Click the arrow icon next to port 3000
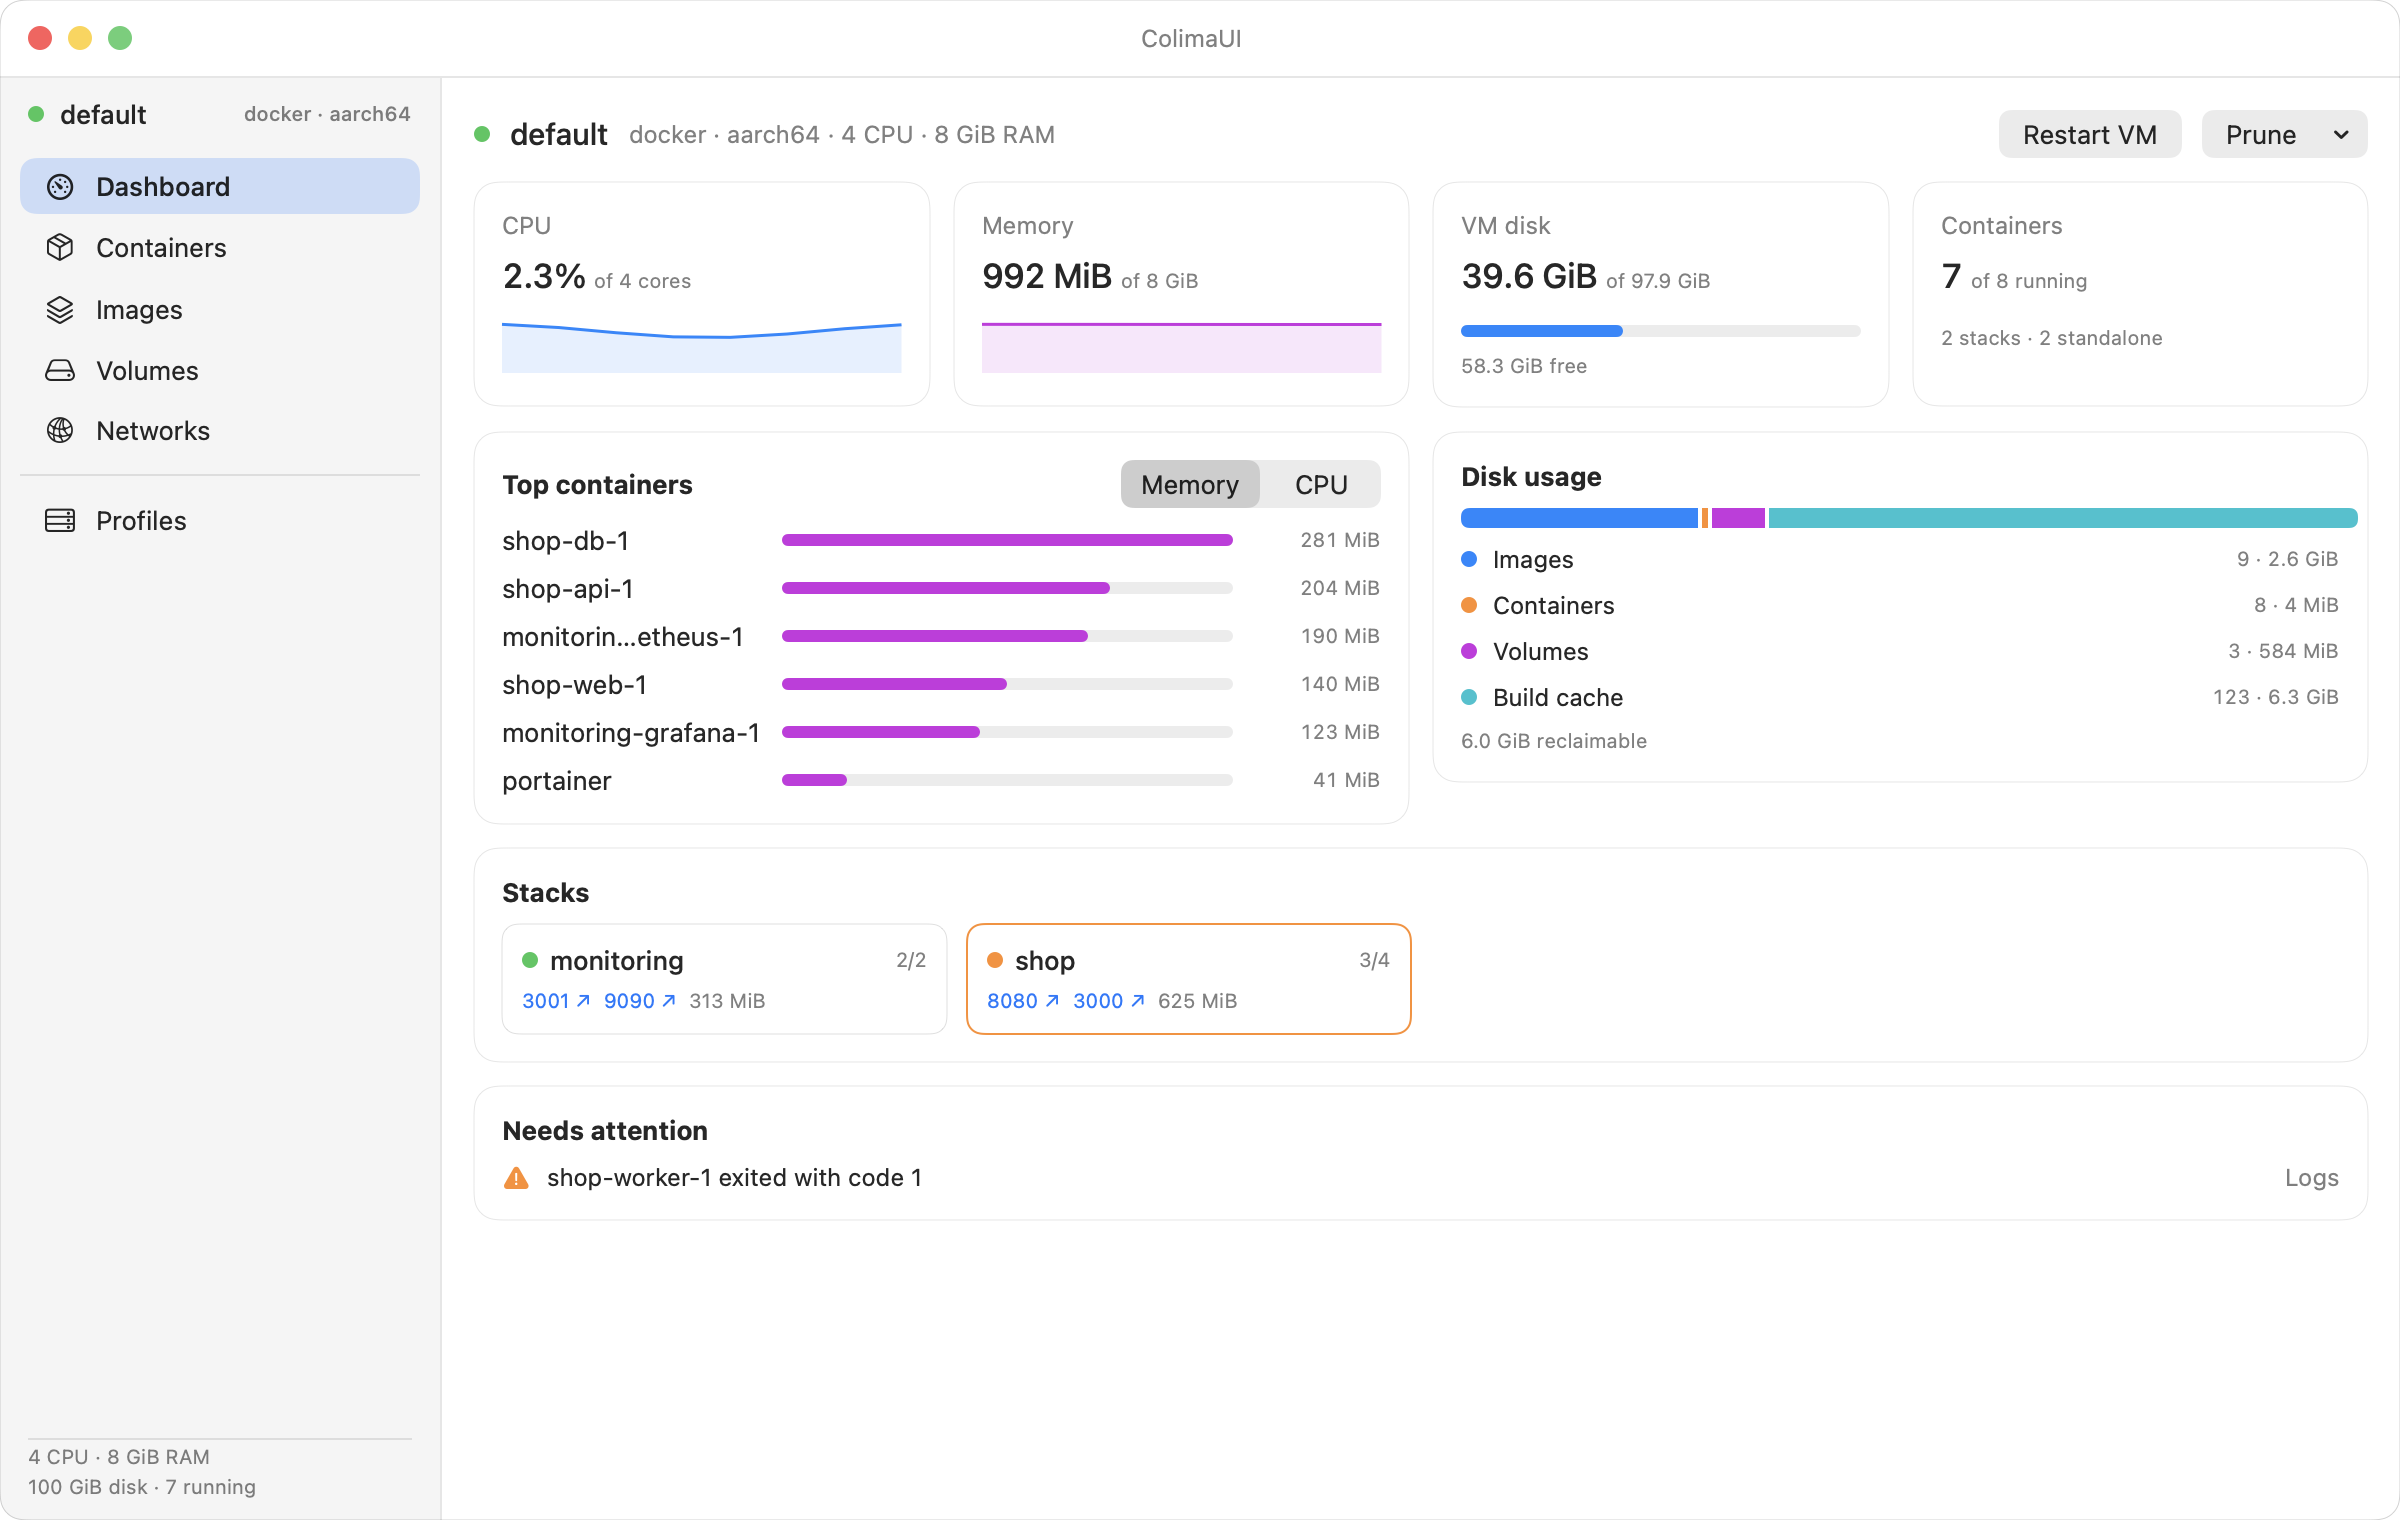The height and width of the screenshot is (1520, 2400). [1138, 1001]
